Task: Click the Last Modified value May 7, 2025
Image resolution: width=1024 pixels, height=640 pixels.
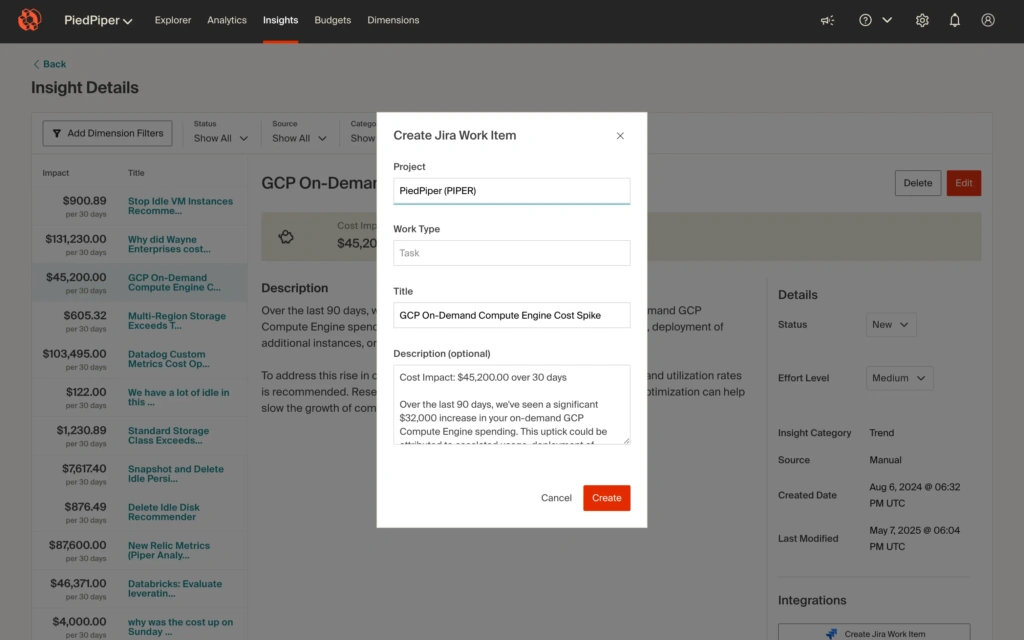Action: (914, 538)
